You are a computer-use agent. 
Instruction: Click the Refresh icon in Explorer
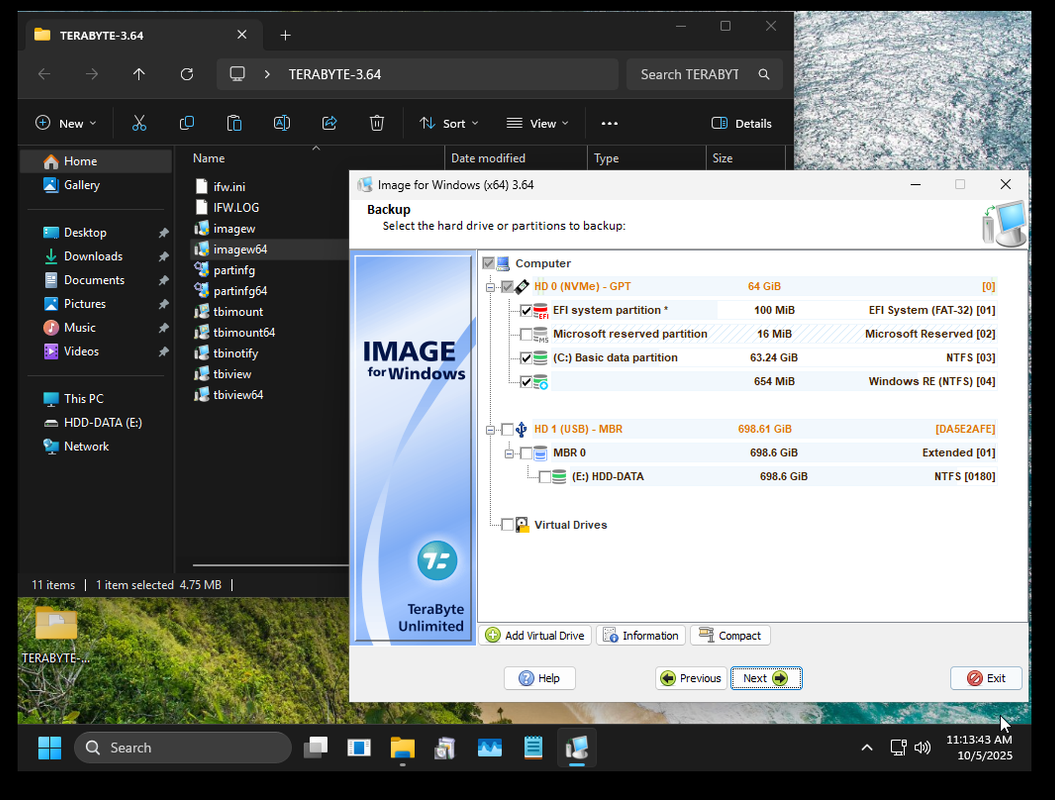coord(187,74)
